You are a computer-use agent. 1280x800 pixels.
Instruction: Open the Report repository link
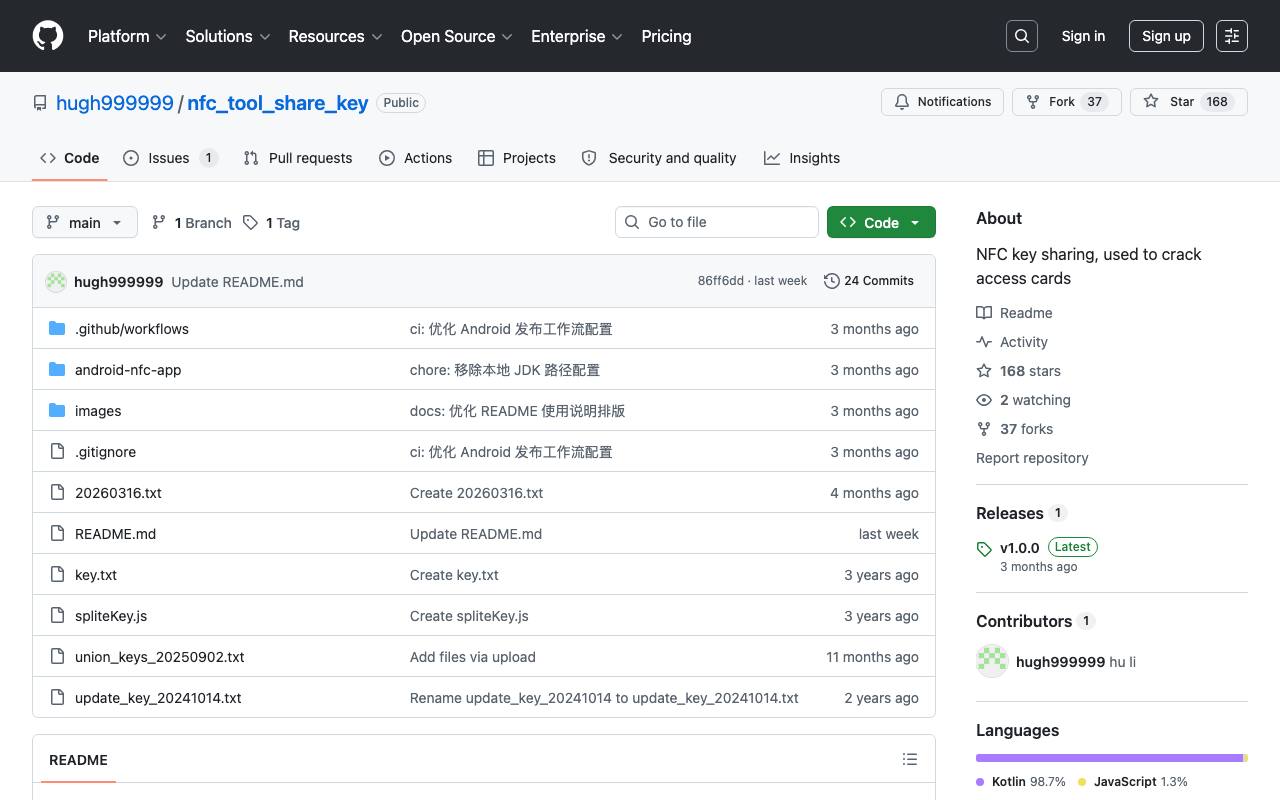point(1032,458)
